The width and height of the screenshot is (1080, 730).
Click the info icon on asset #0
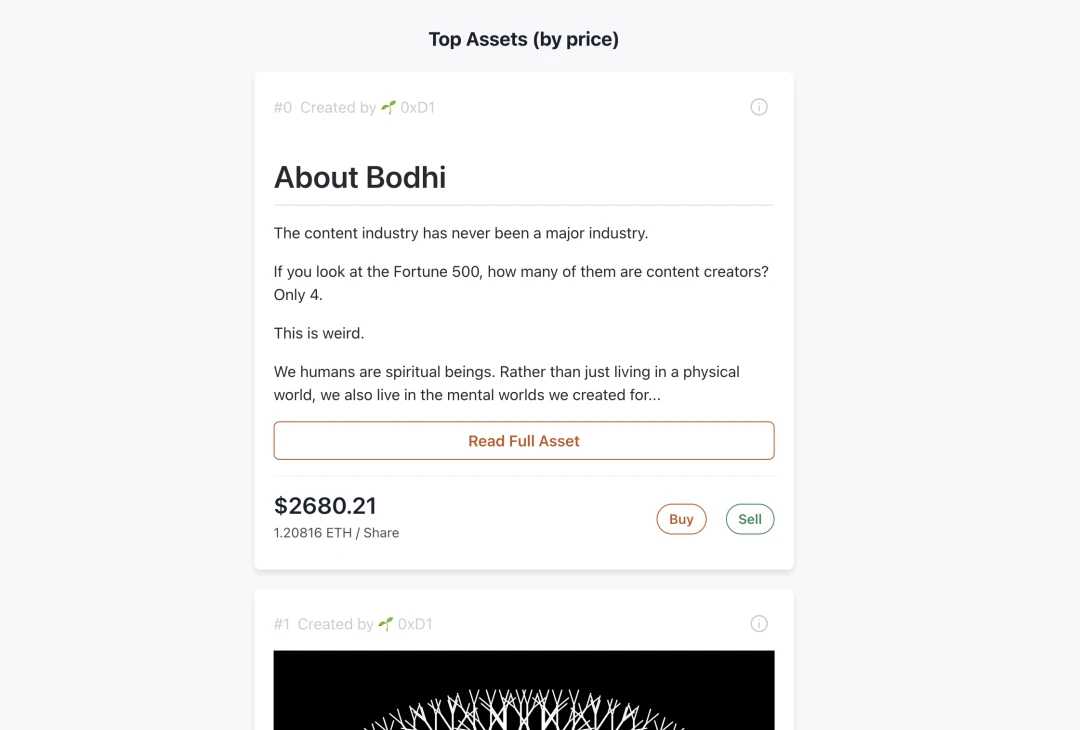[759, 107]
